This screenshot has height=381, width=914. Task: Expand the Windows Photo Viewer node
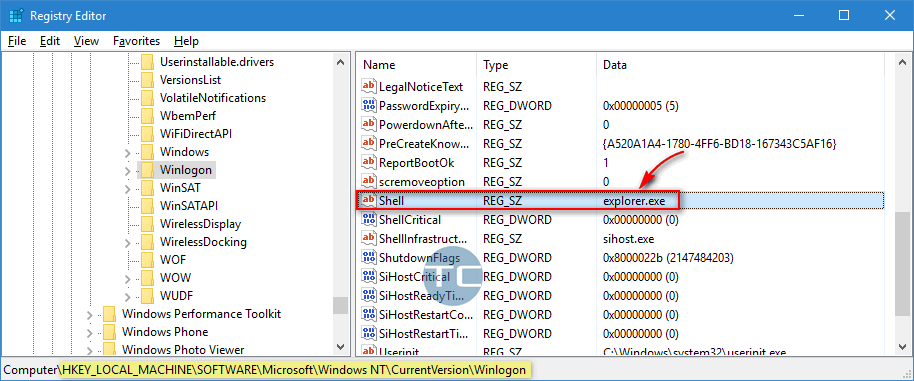tap(89, 351)
